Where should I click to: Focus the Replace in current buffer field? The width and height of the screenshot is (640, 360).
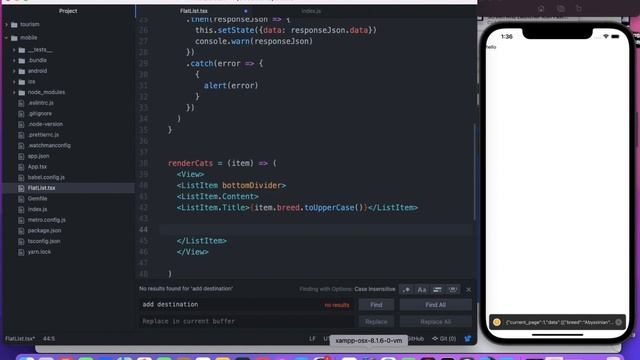[246, 321]
